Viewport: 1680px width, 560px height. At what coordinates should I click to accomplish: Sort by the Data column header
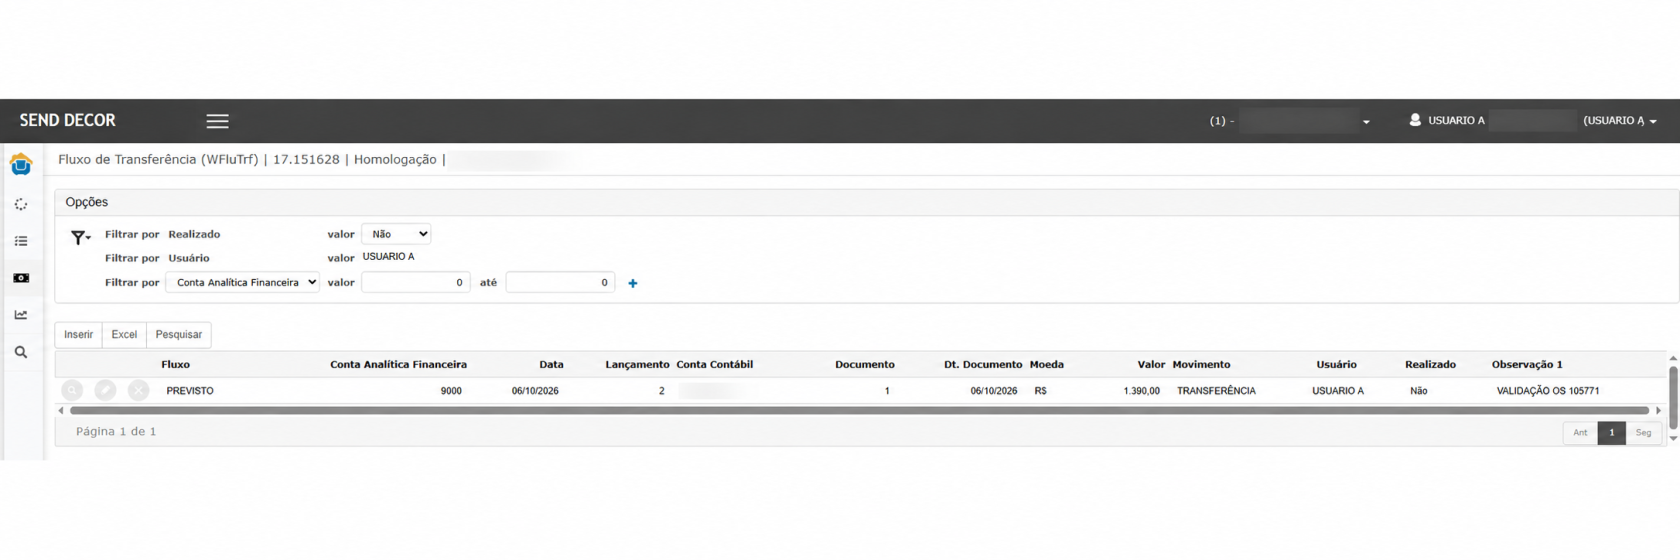(x=551, y=365)
